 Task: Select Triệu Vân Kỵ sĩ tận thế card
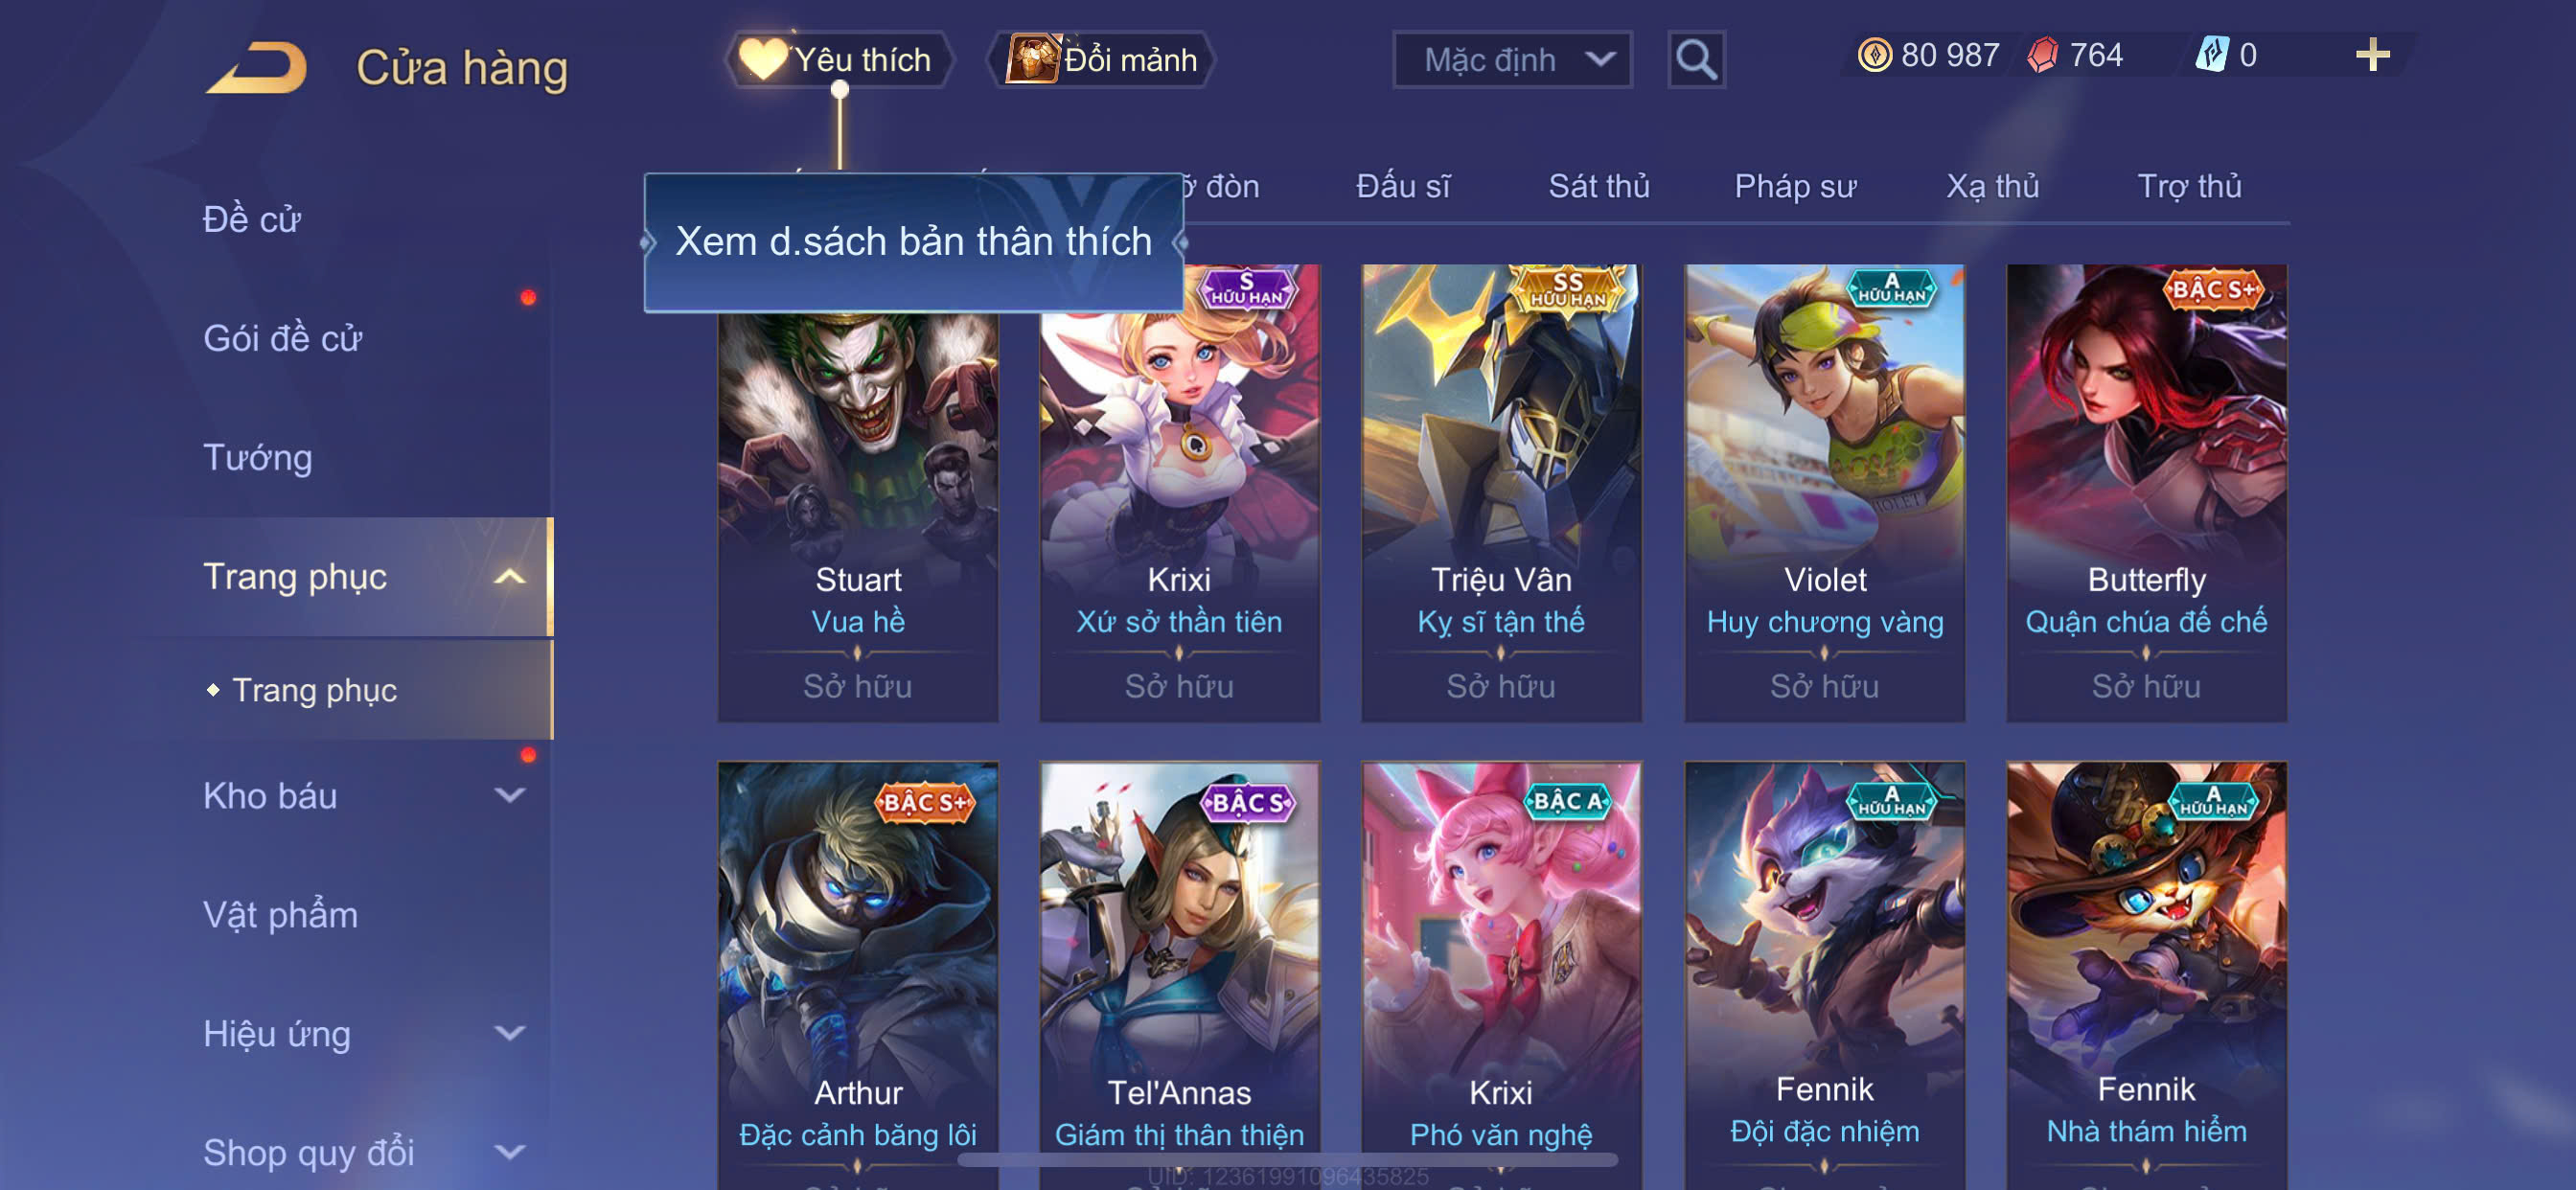point(1501,493)
